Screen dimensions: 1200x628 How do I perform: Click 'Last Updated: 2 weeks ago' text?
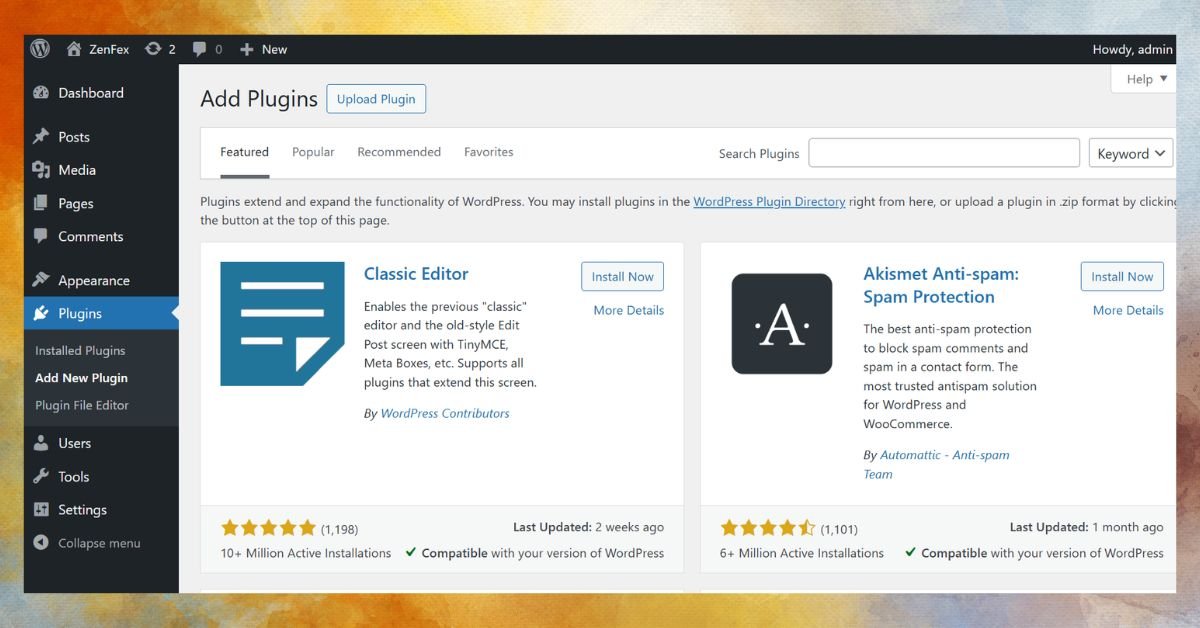coord(588,527)
